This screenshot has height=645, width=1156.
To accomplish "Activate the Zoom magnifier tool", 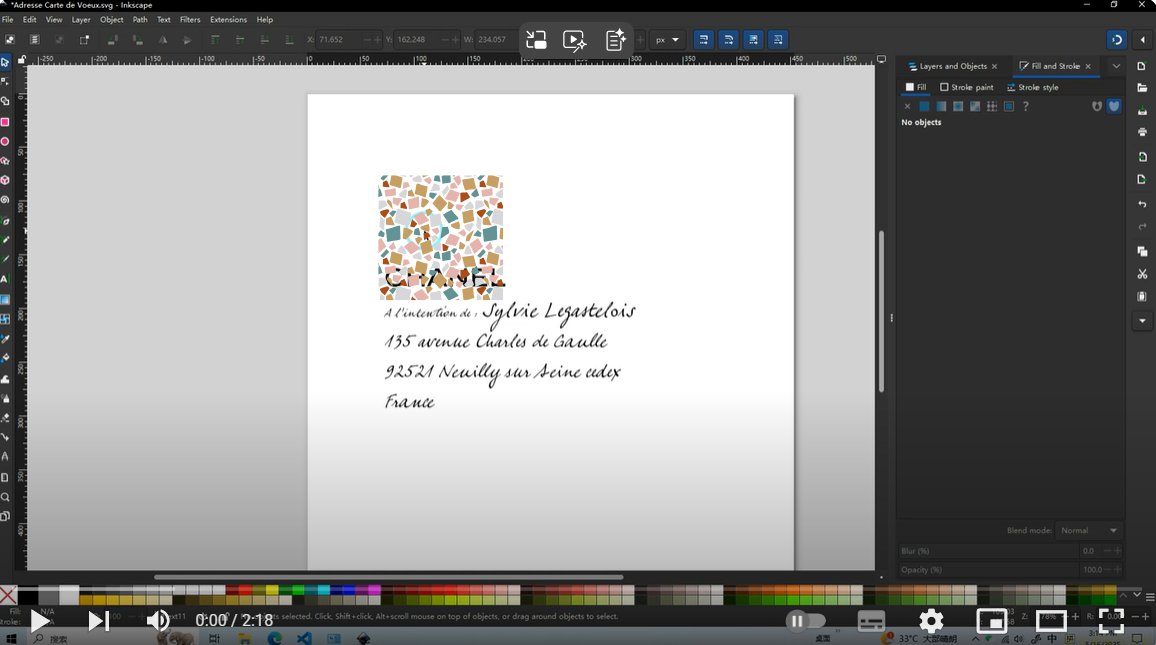I will coord(5,497).
